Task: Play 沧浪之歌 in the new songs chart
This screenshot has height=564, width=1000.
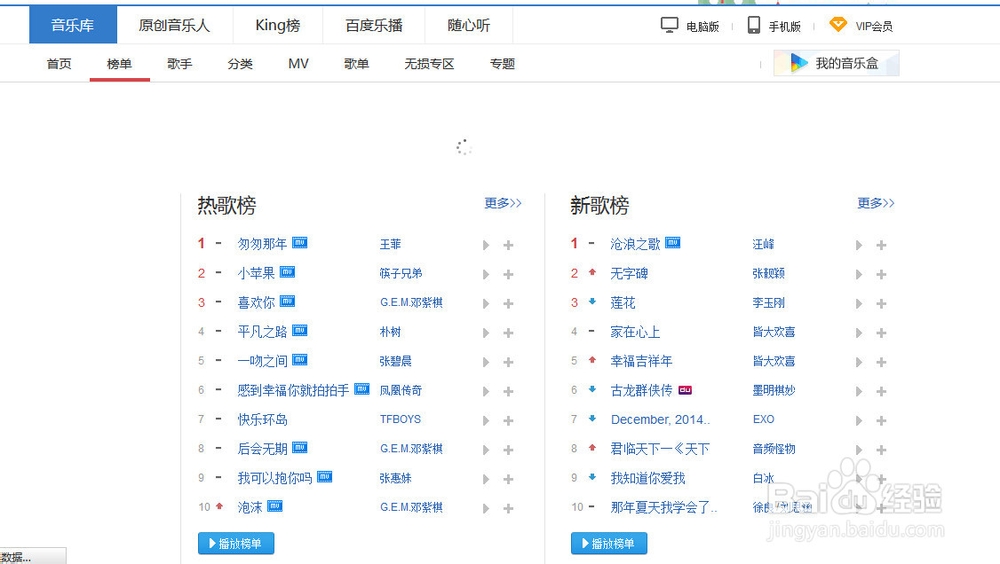Action: [859, 245]
